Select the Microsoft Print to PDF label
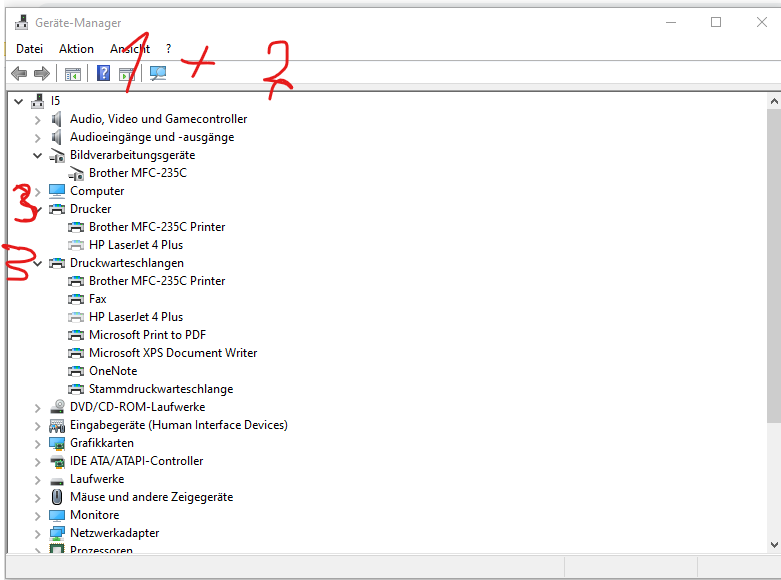The width and height of the screenshot is (781, 580). pos(147,335)
